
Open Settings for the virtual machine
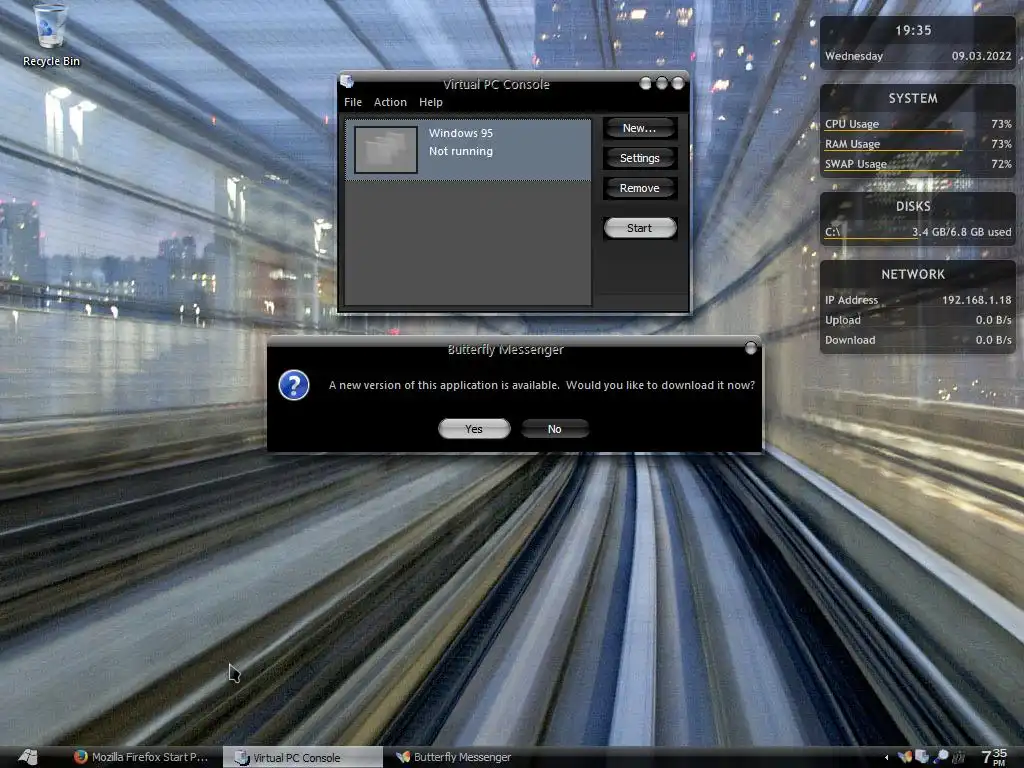pyautogui.click(x=639, y=158)
